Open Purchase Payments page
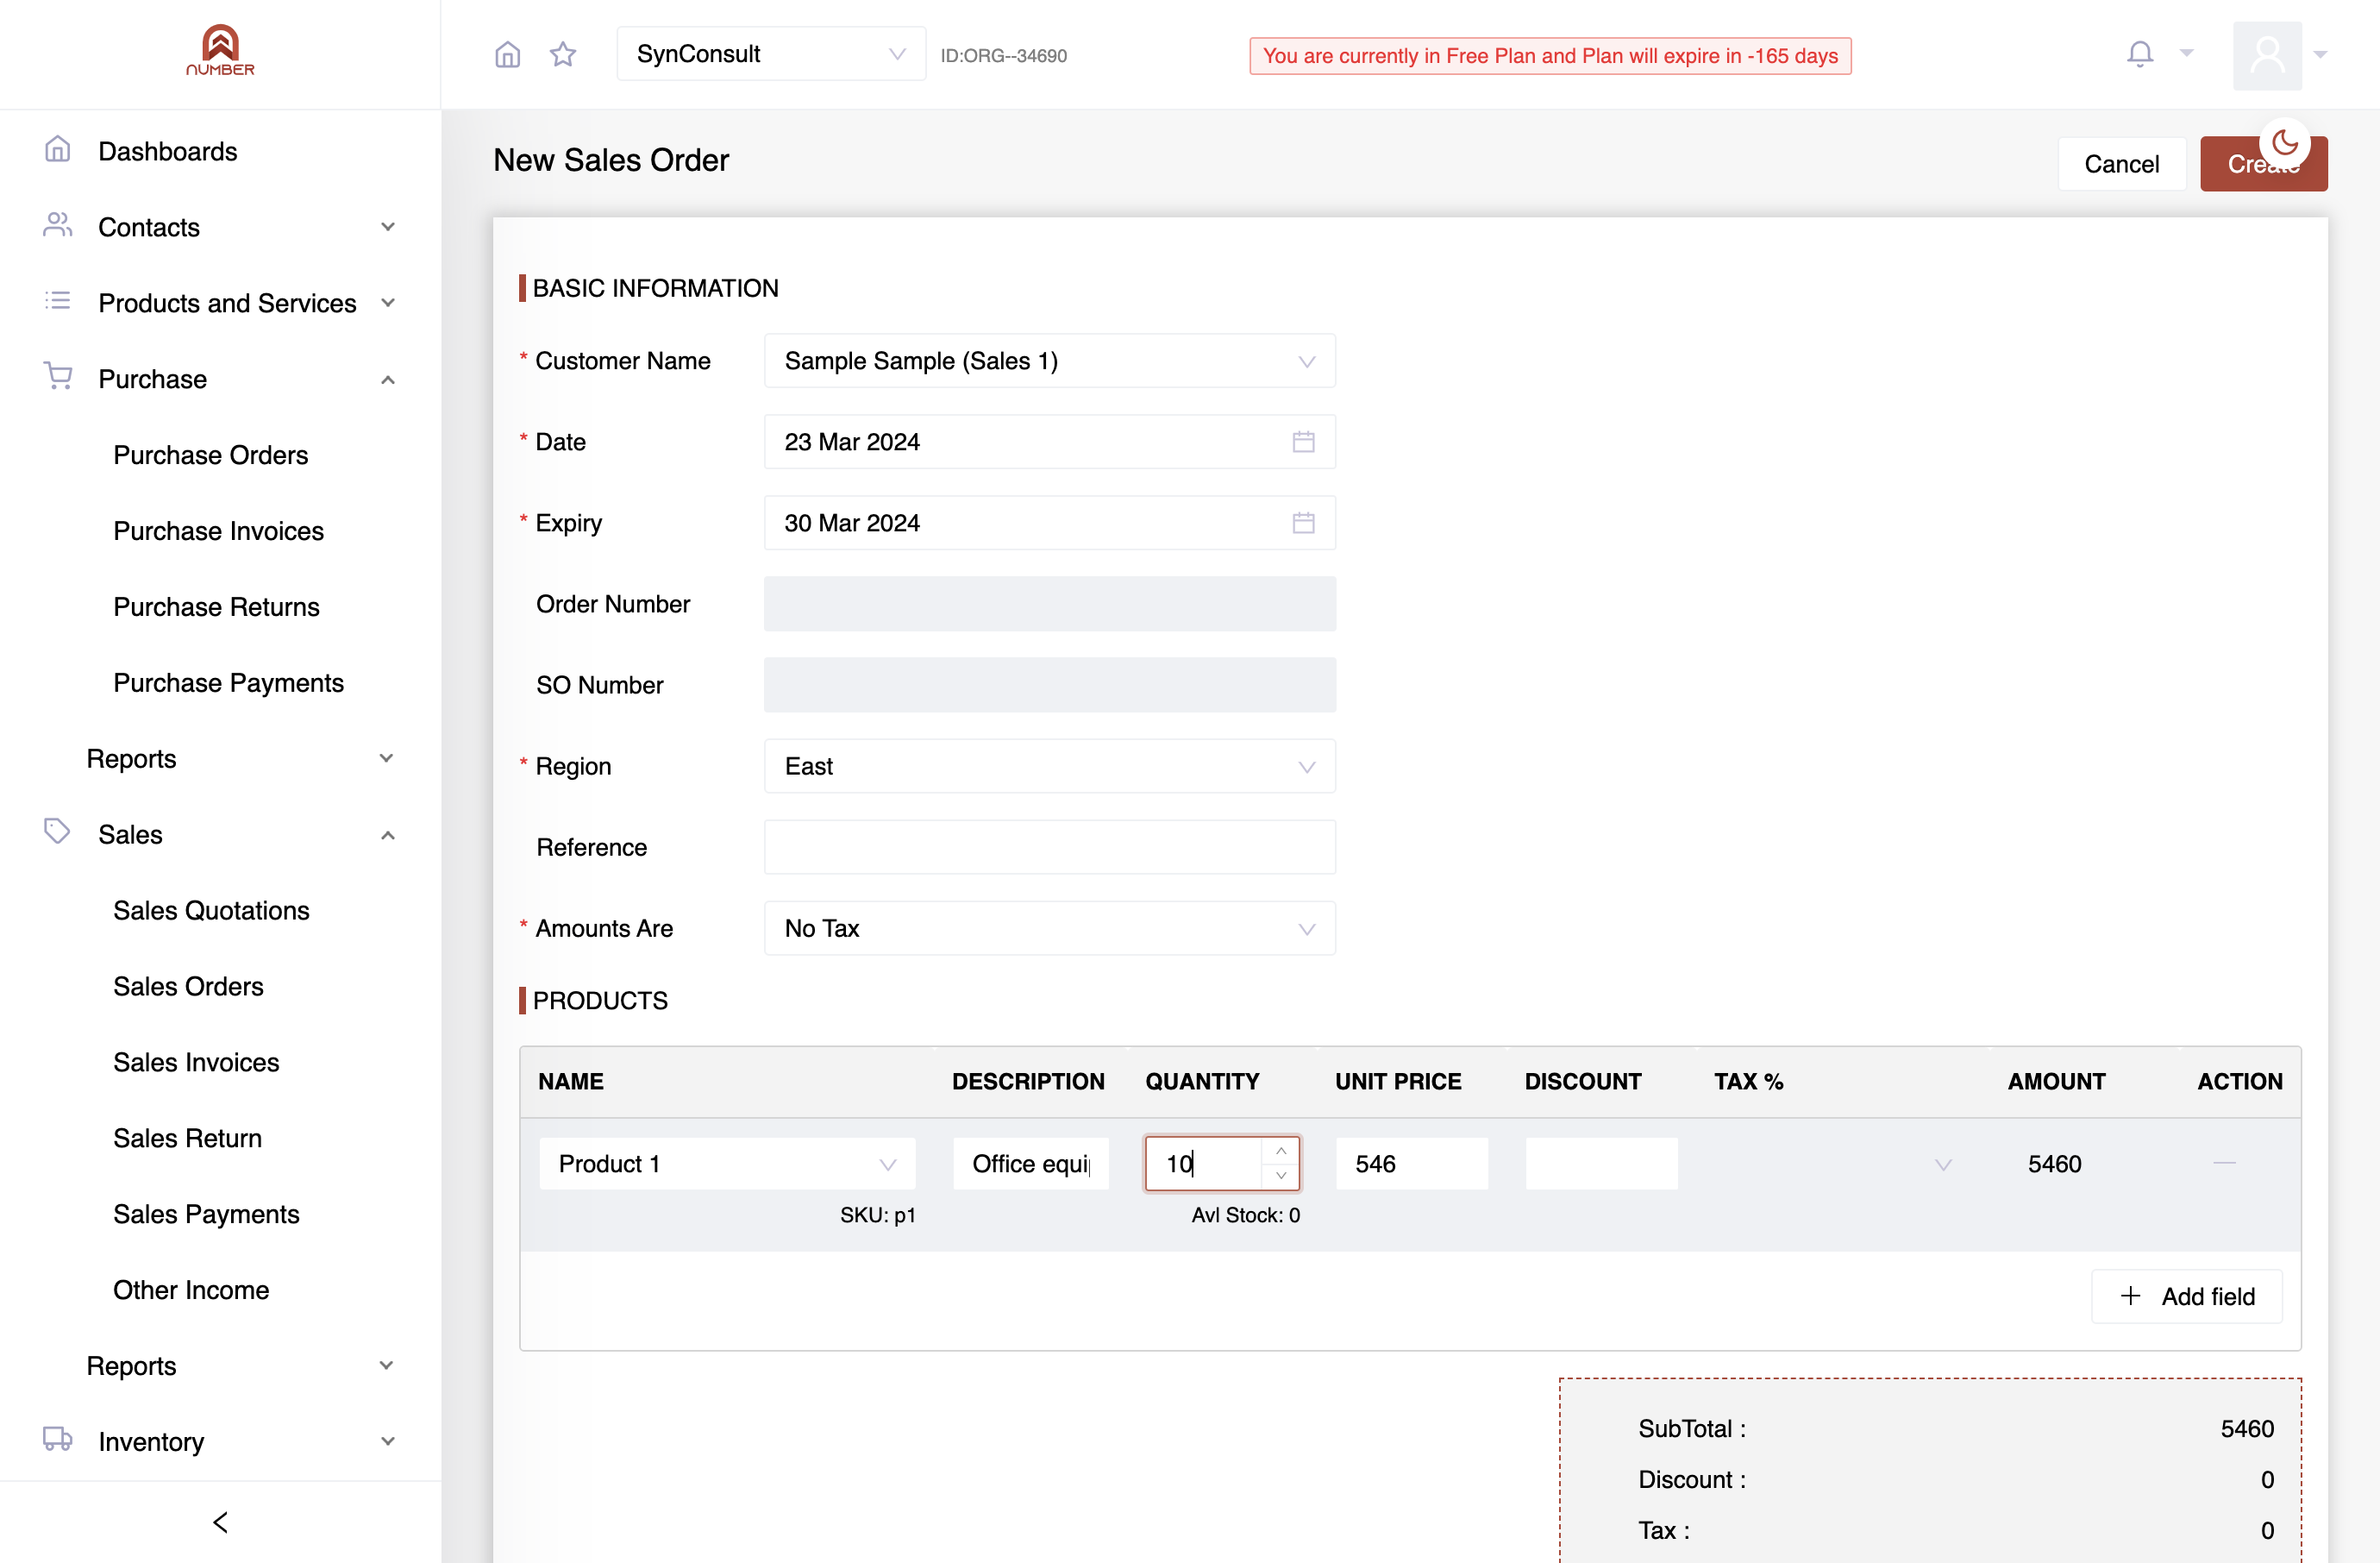Viewport: 2380px width, 1563px height. tap(228, 683)
